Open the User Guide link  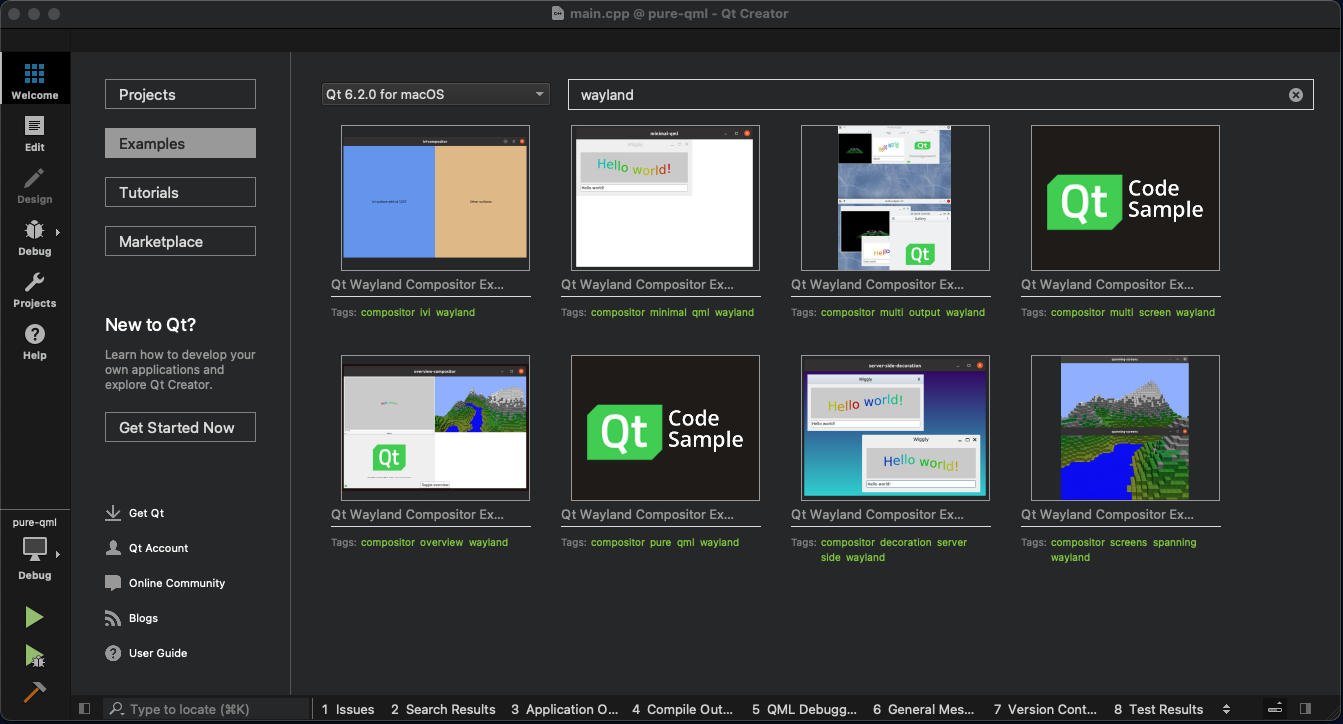[158, 653]
